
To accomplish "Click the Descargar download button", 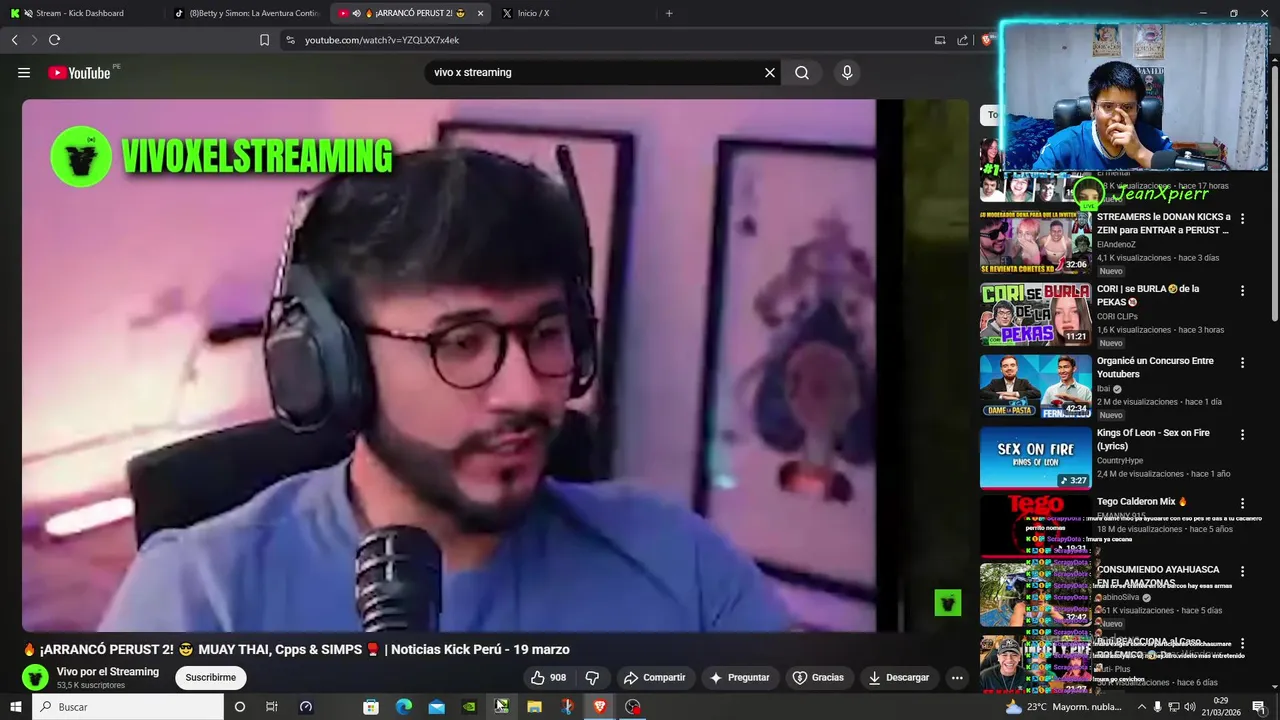I will coord(899,677).
